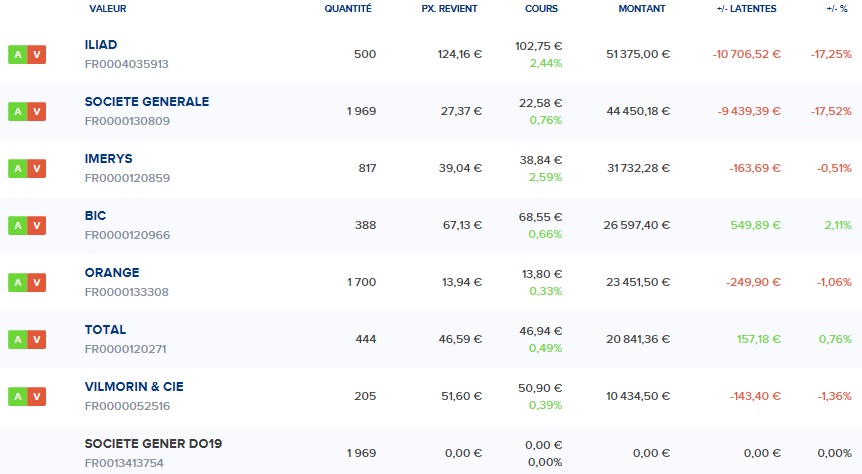Sort by the COURS column header
The height and width of the screenshot is (474, 862).
pos(541,9)
